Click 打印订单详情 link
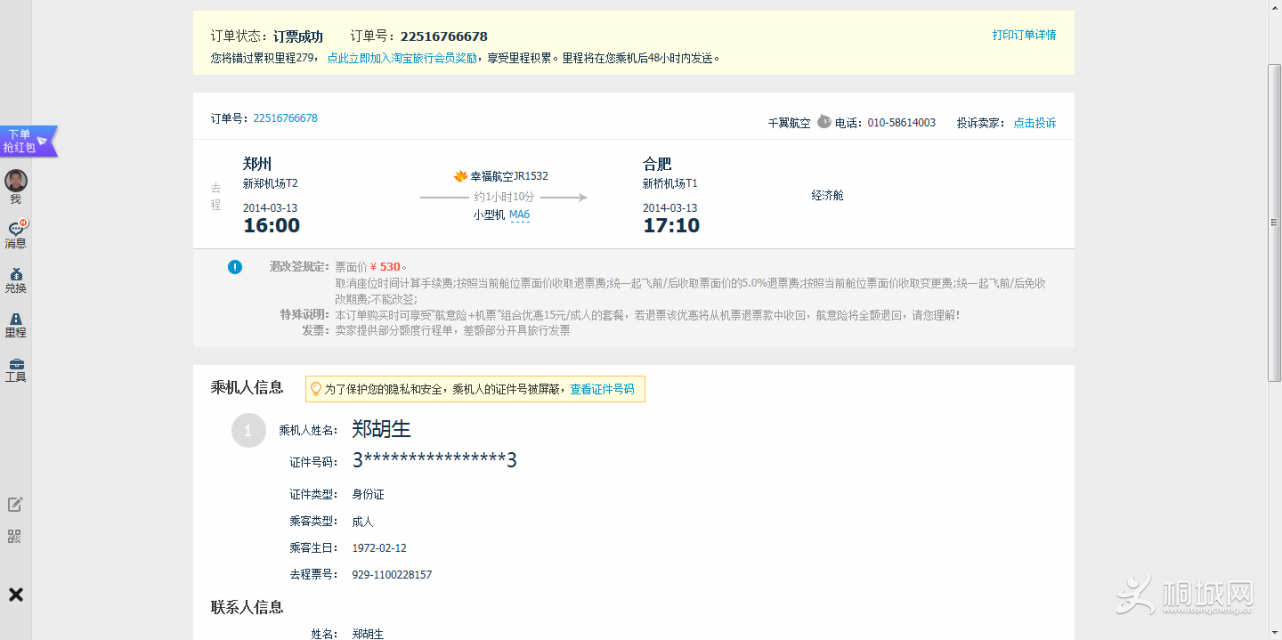This screenshot has width=1282, height=640. pos(1023,35)
